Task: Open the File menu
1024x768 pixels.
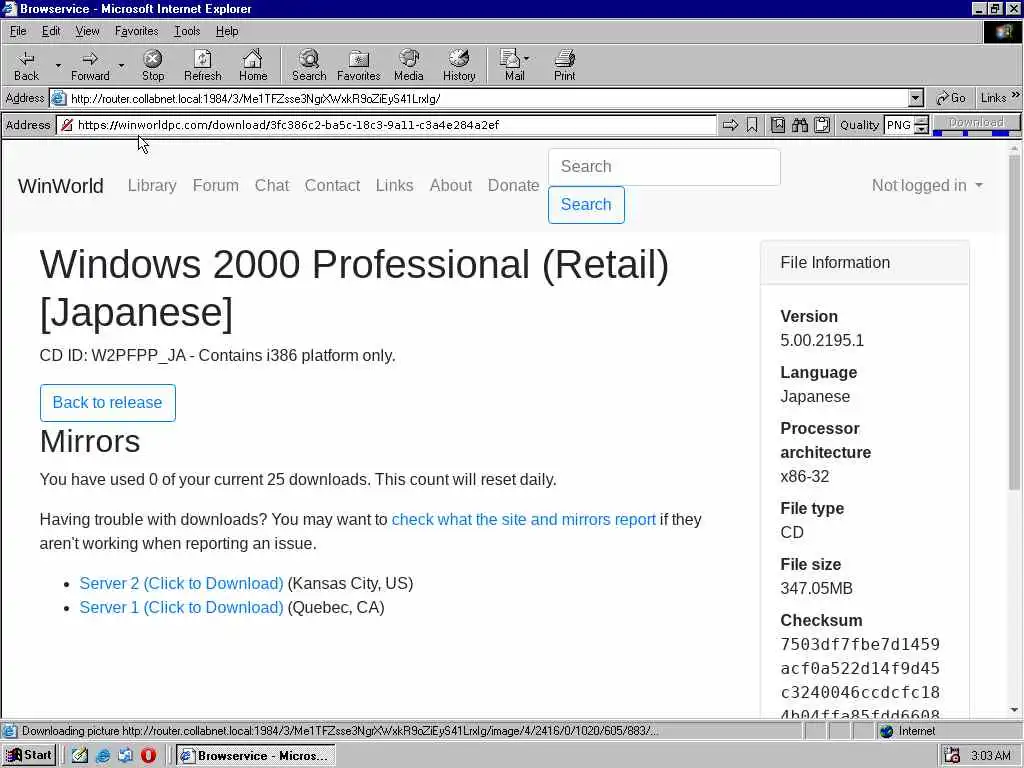Action: tap(18, 31)
